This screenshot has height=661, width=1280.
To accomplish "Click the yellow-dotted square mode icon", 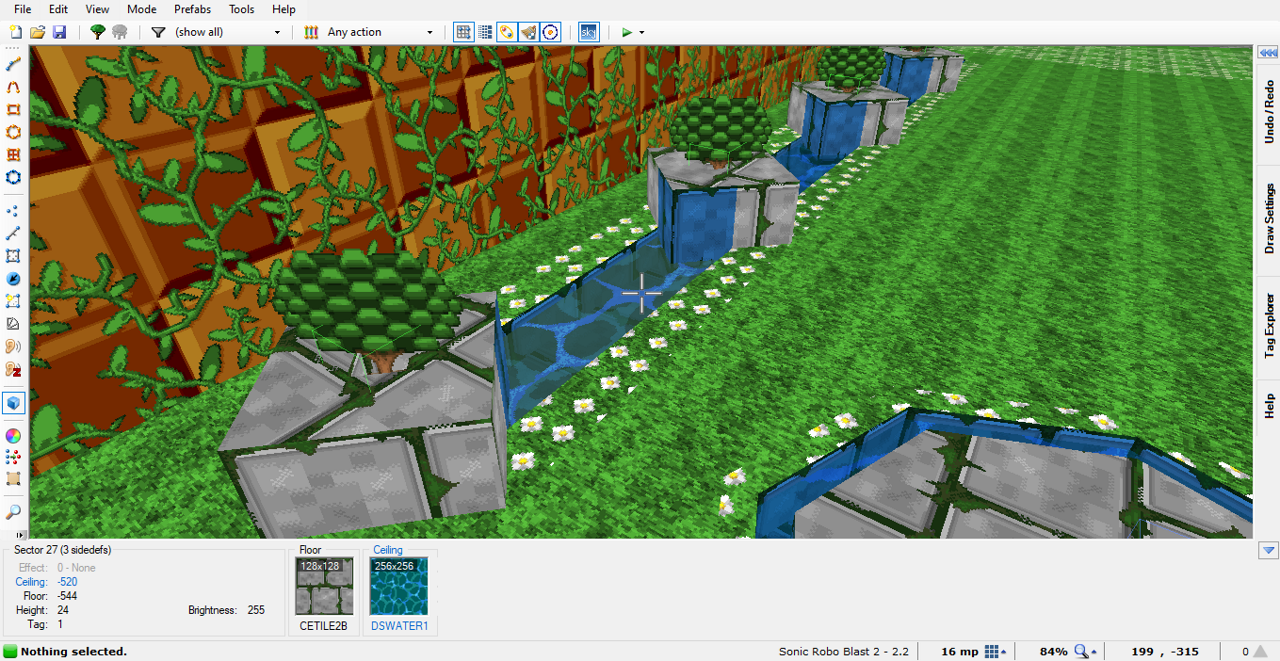I will (x=13, y=301).
